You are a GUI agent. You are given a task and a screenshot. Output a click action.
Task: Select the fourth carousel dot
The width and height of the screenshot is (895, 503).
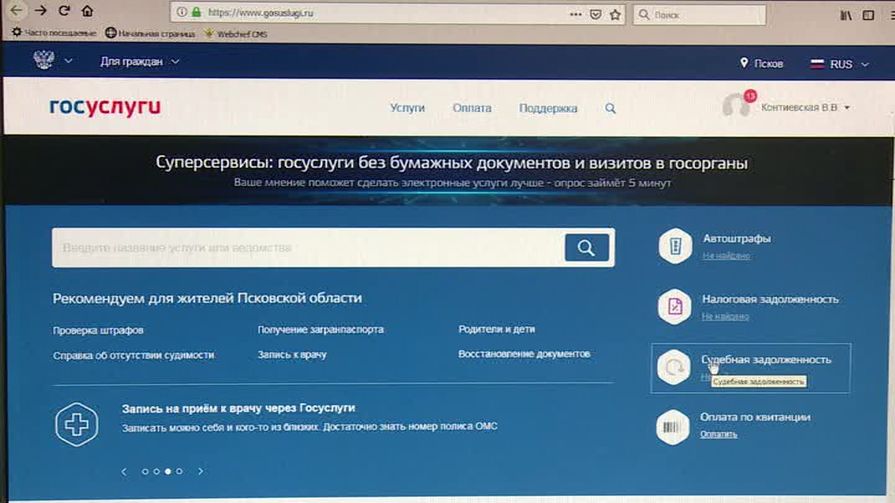(179, 471)
